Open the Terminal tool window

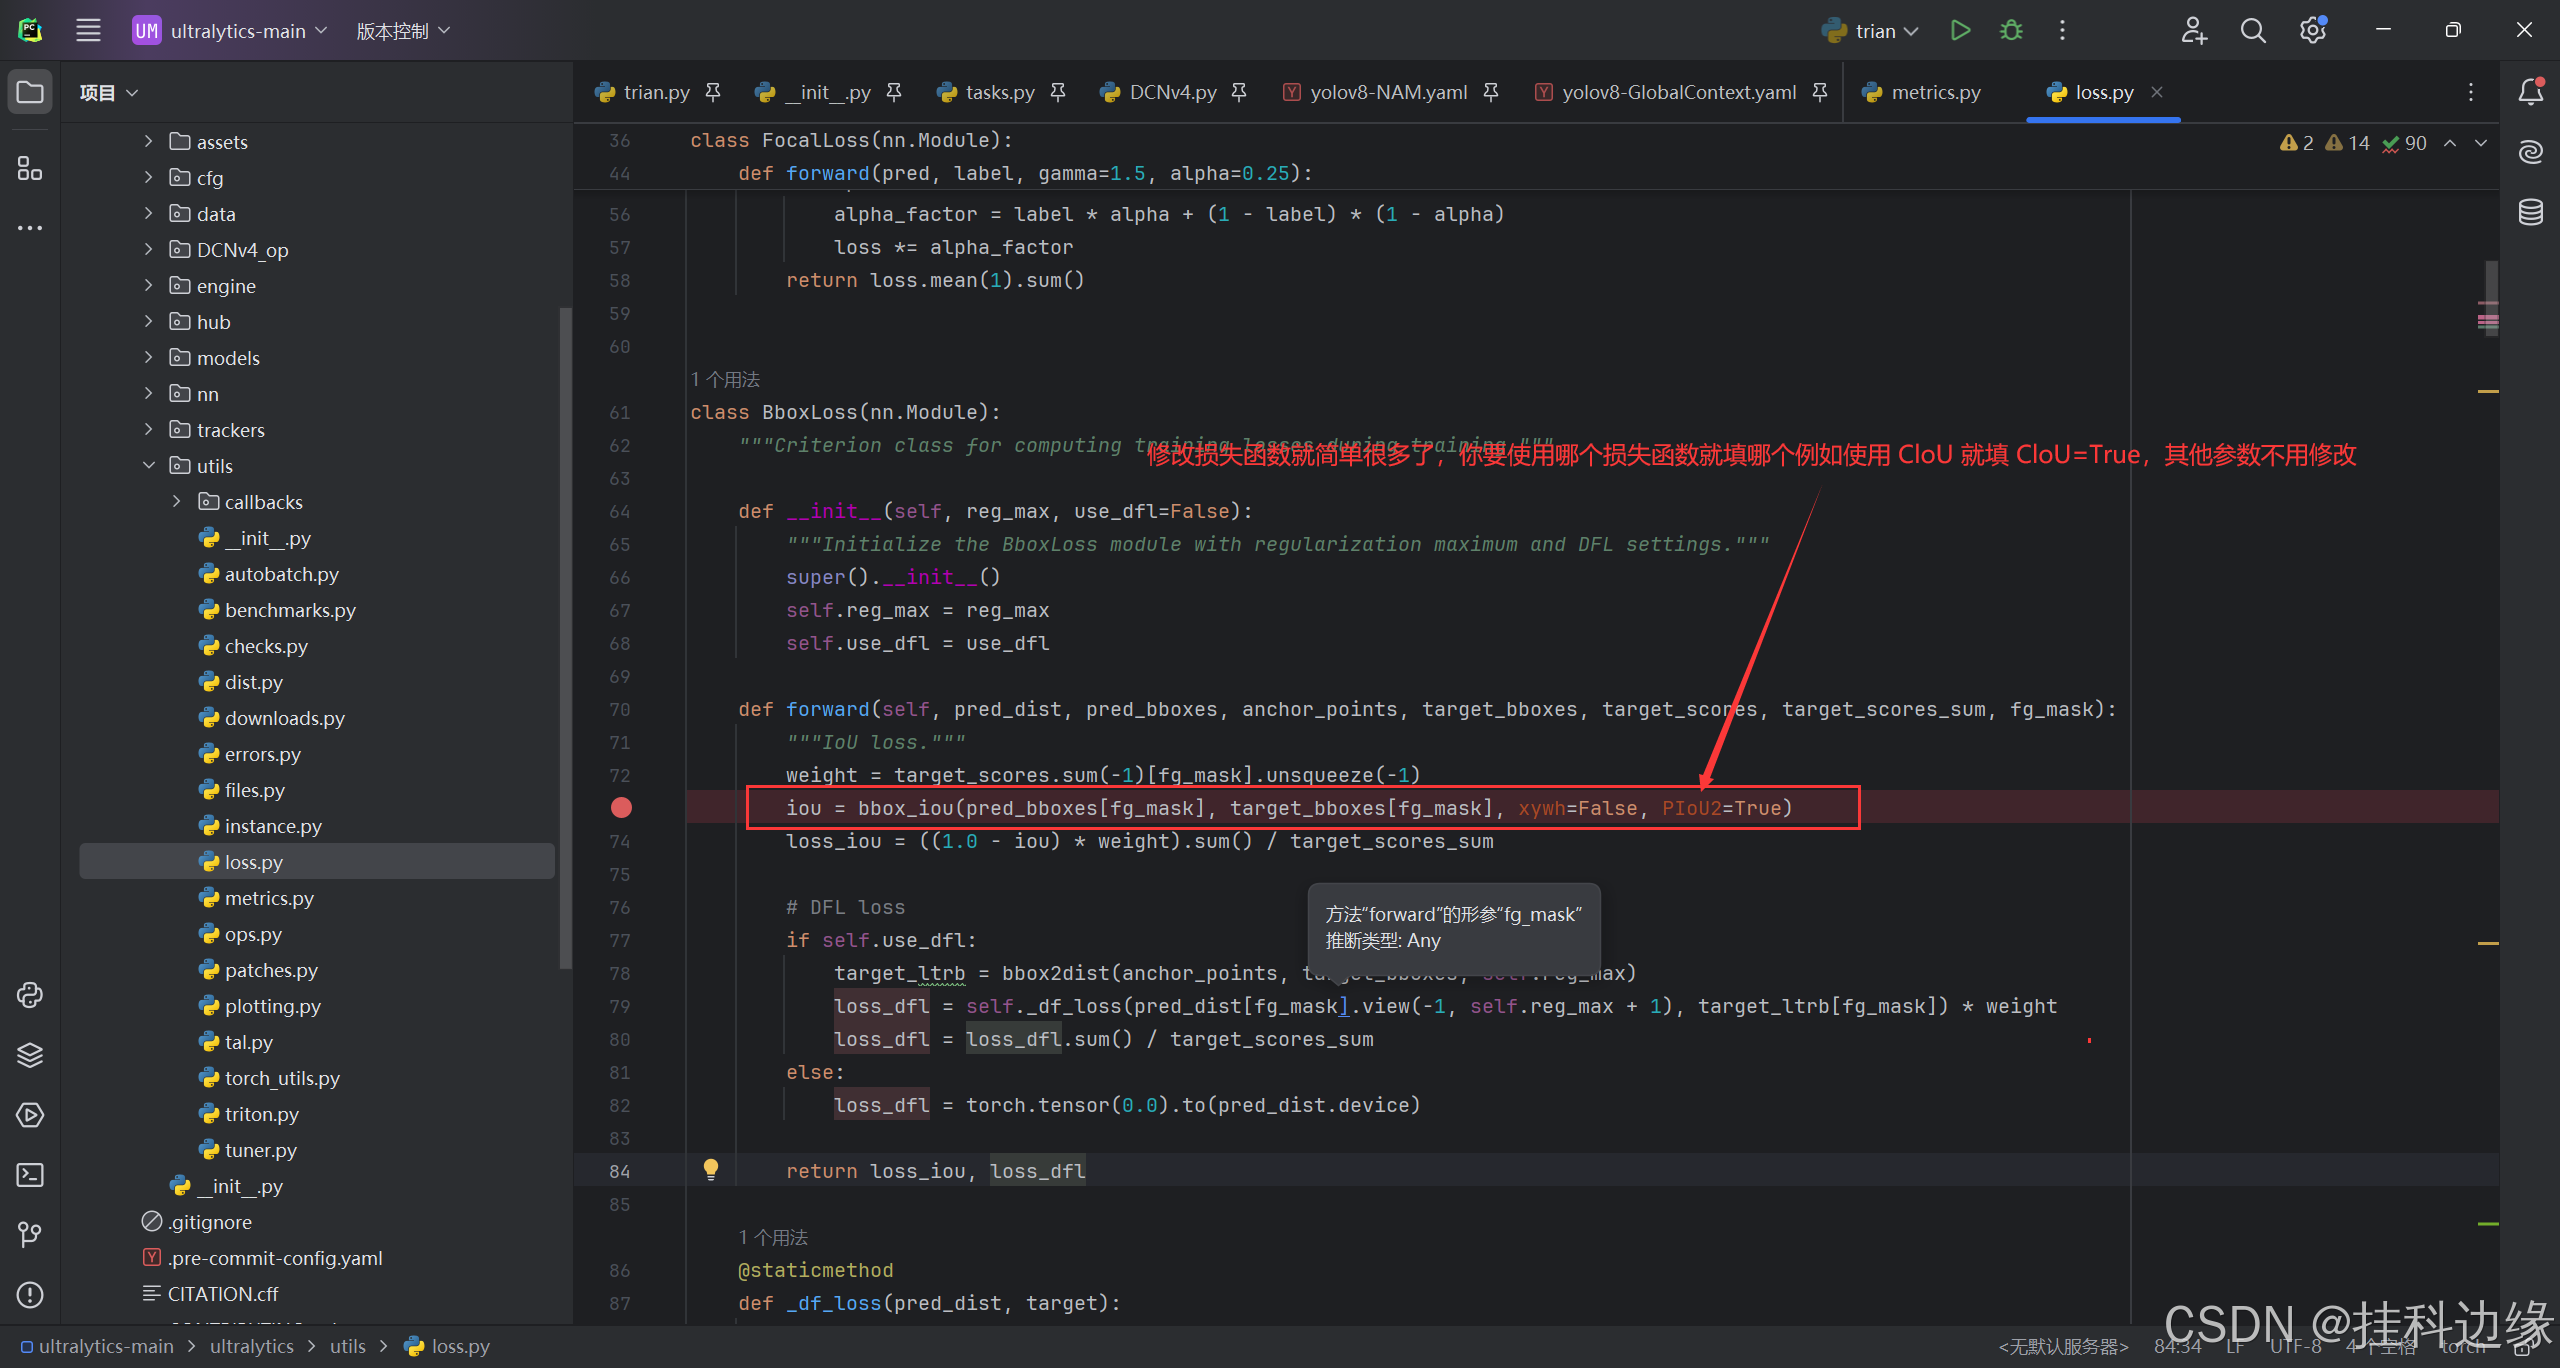pos(29,1175)
